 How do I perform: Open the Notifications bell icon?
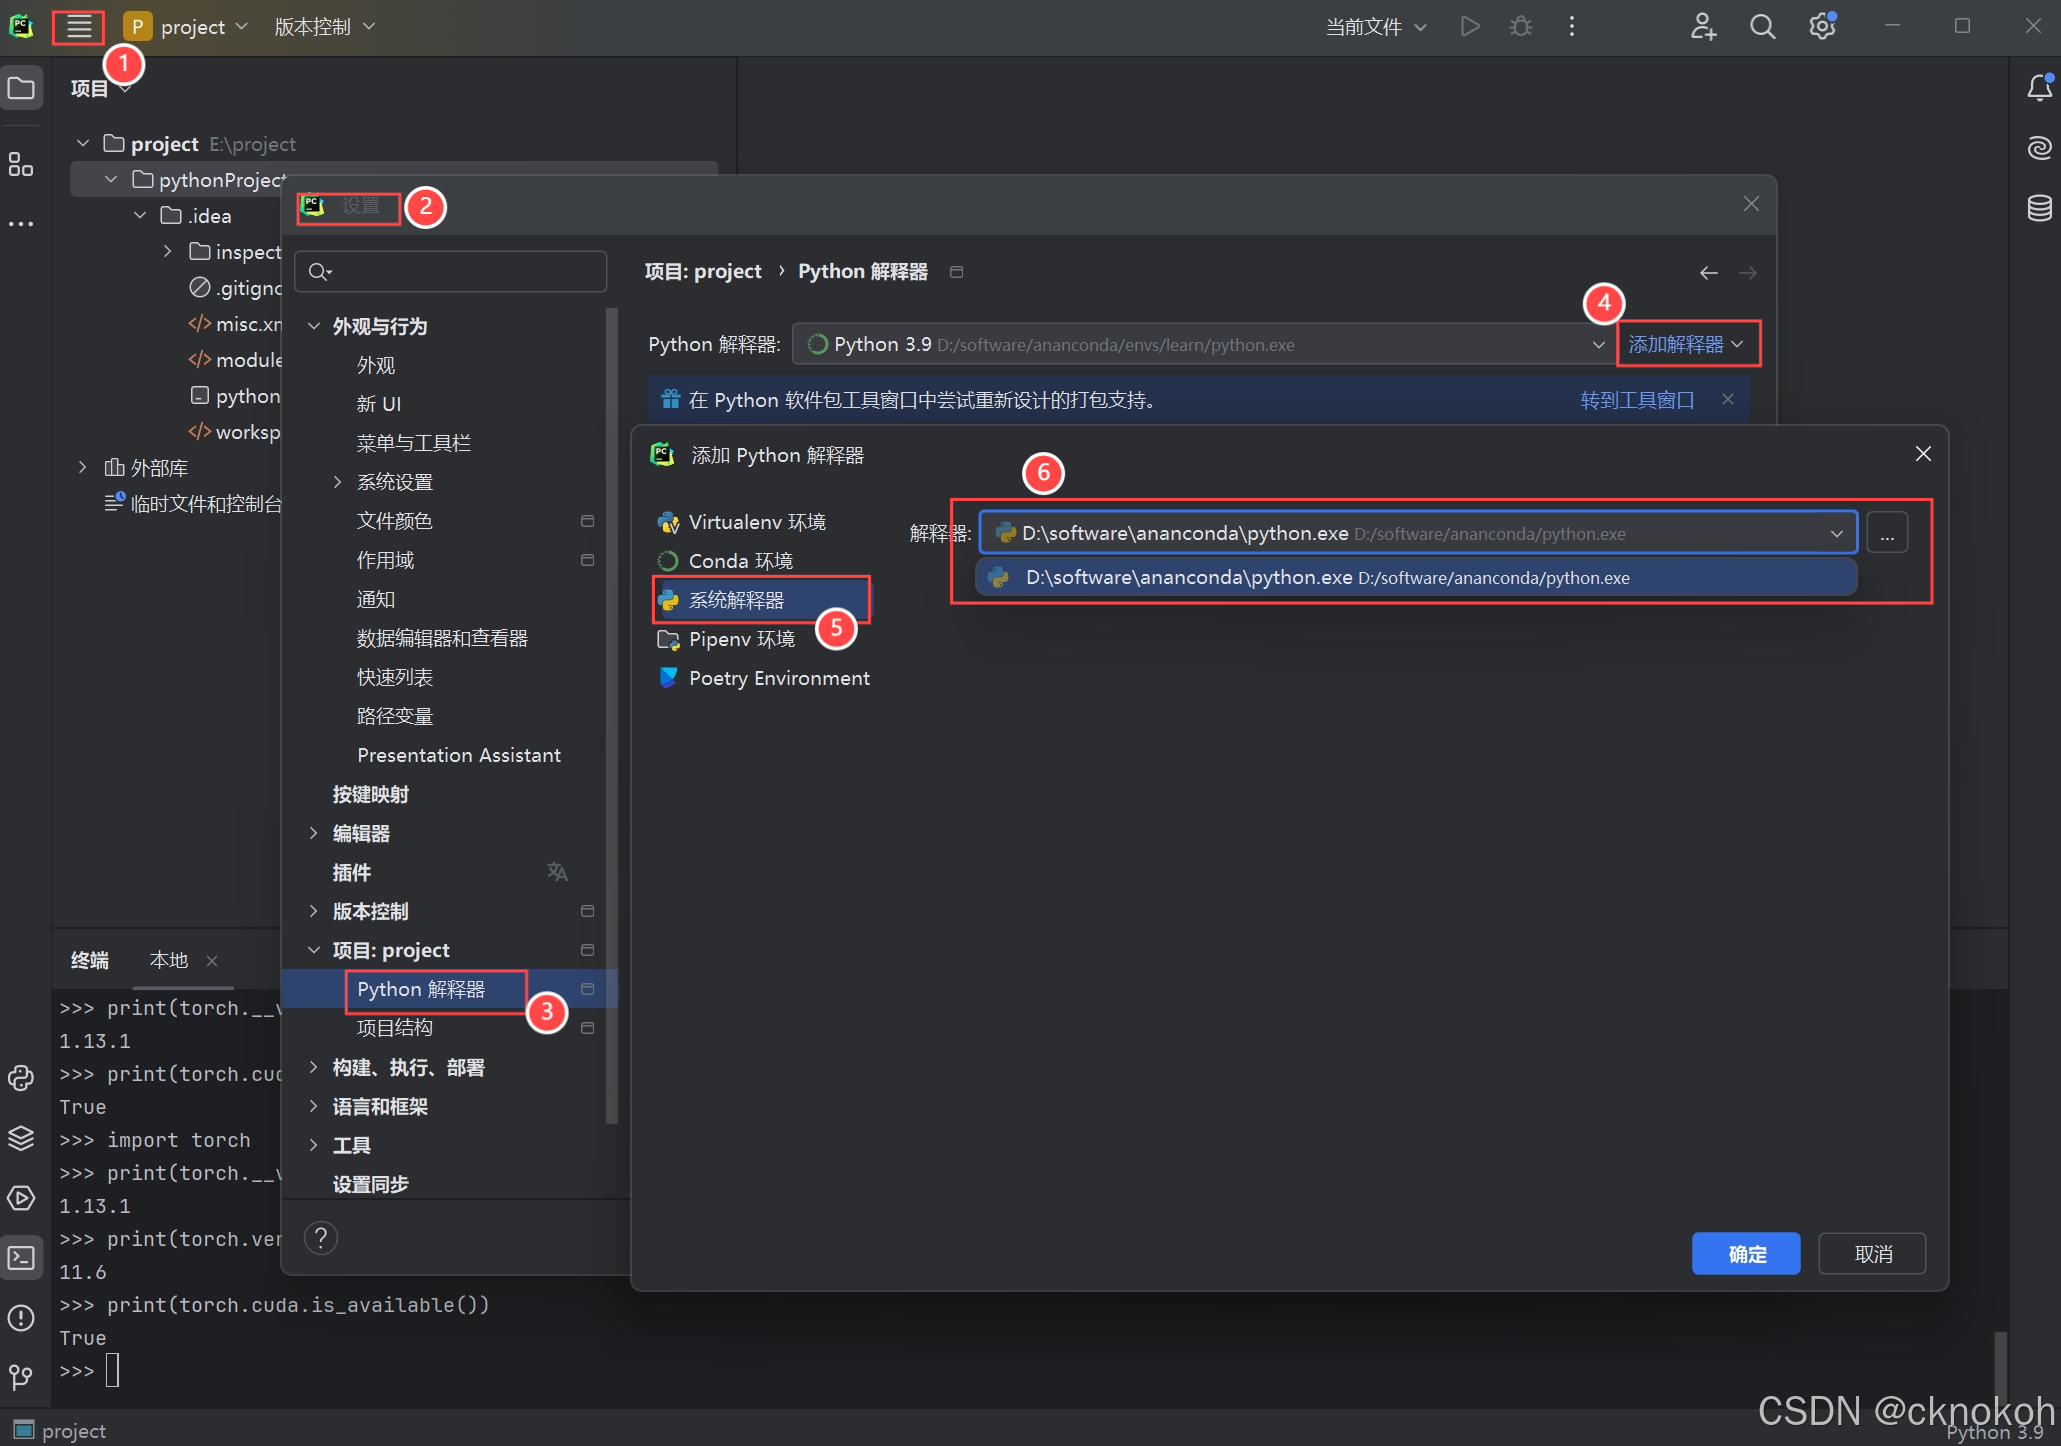tap(2039, 88)
